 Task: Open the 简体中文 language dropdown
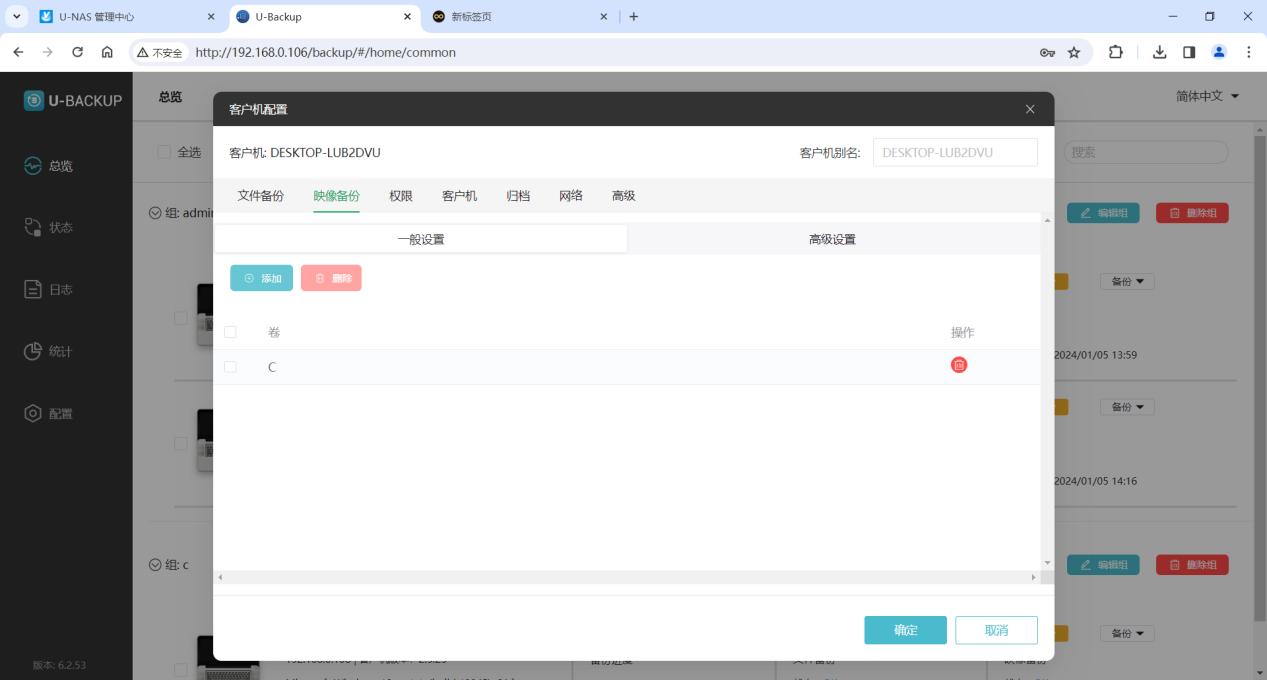pos(1208,96)
